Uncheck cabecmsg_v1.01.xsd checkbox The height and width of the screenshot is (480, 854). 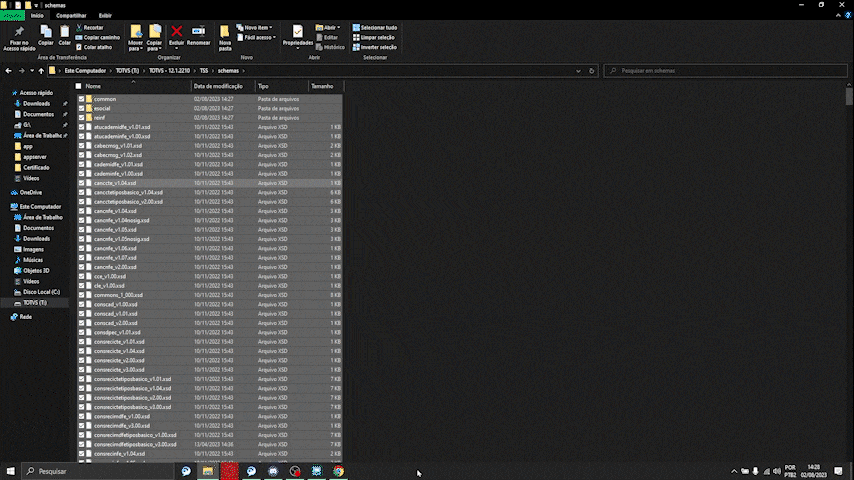coord(81,146)
